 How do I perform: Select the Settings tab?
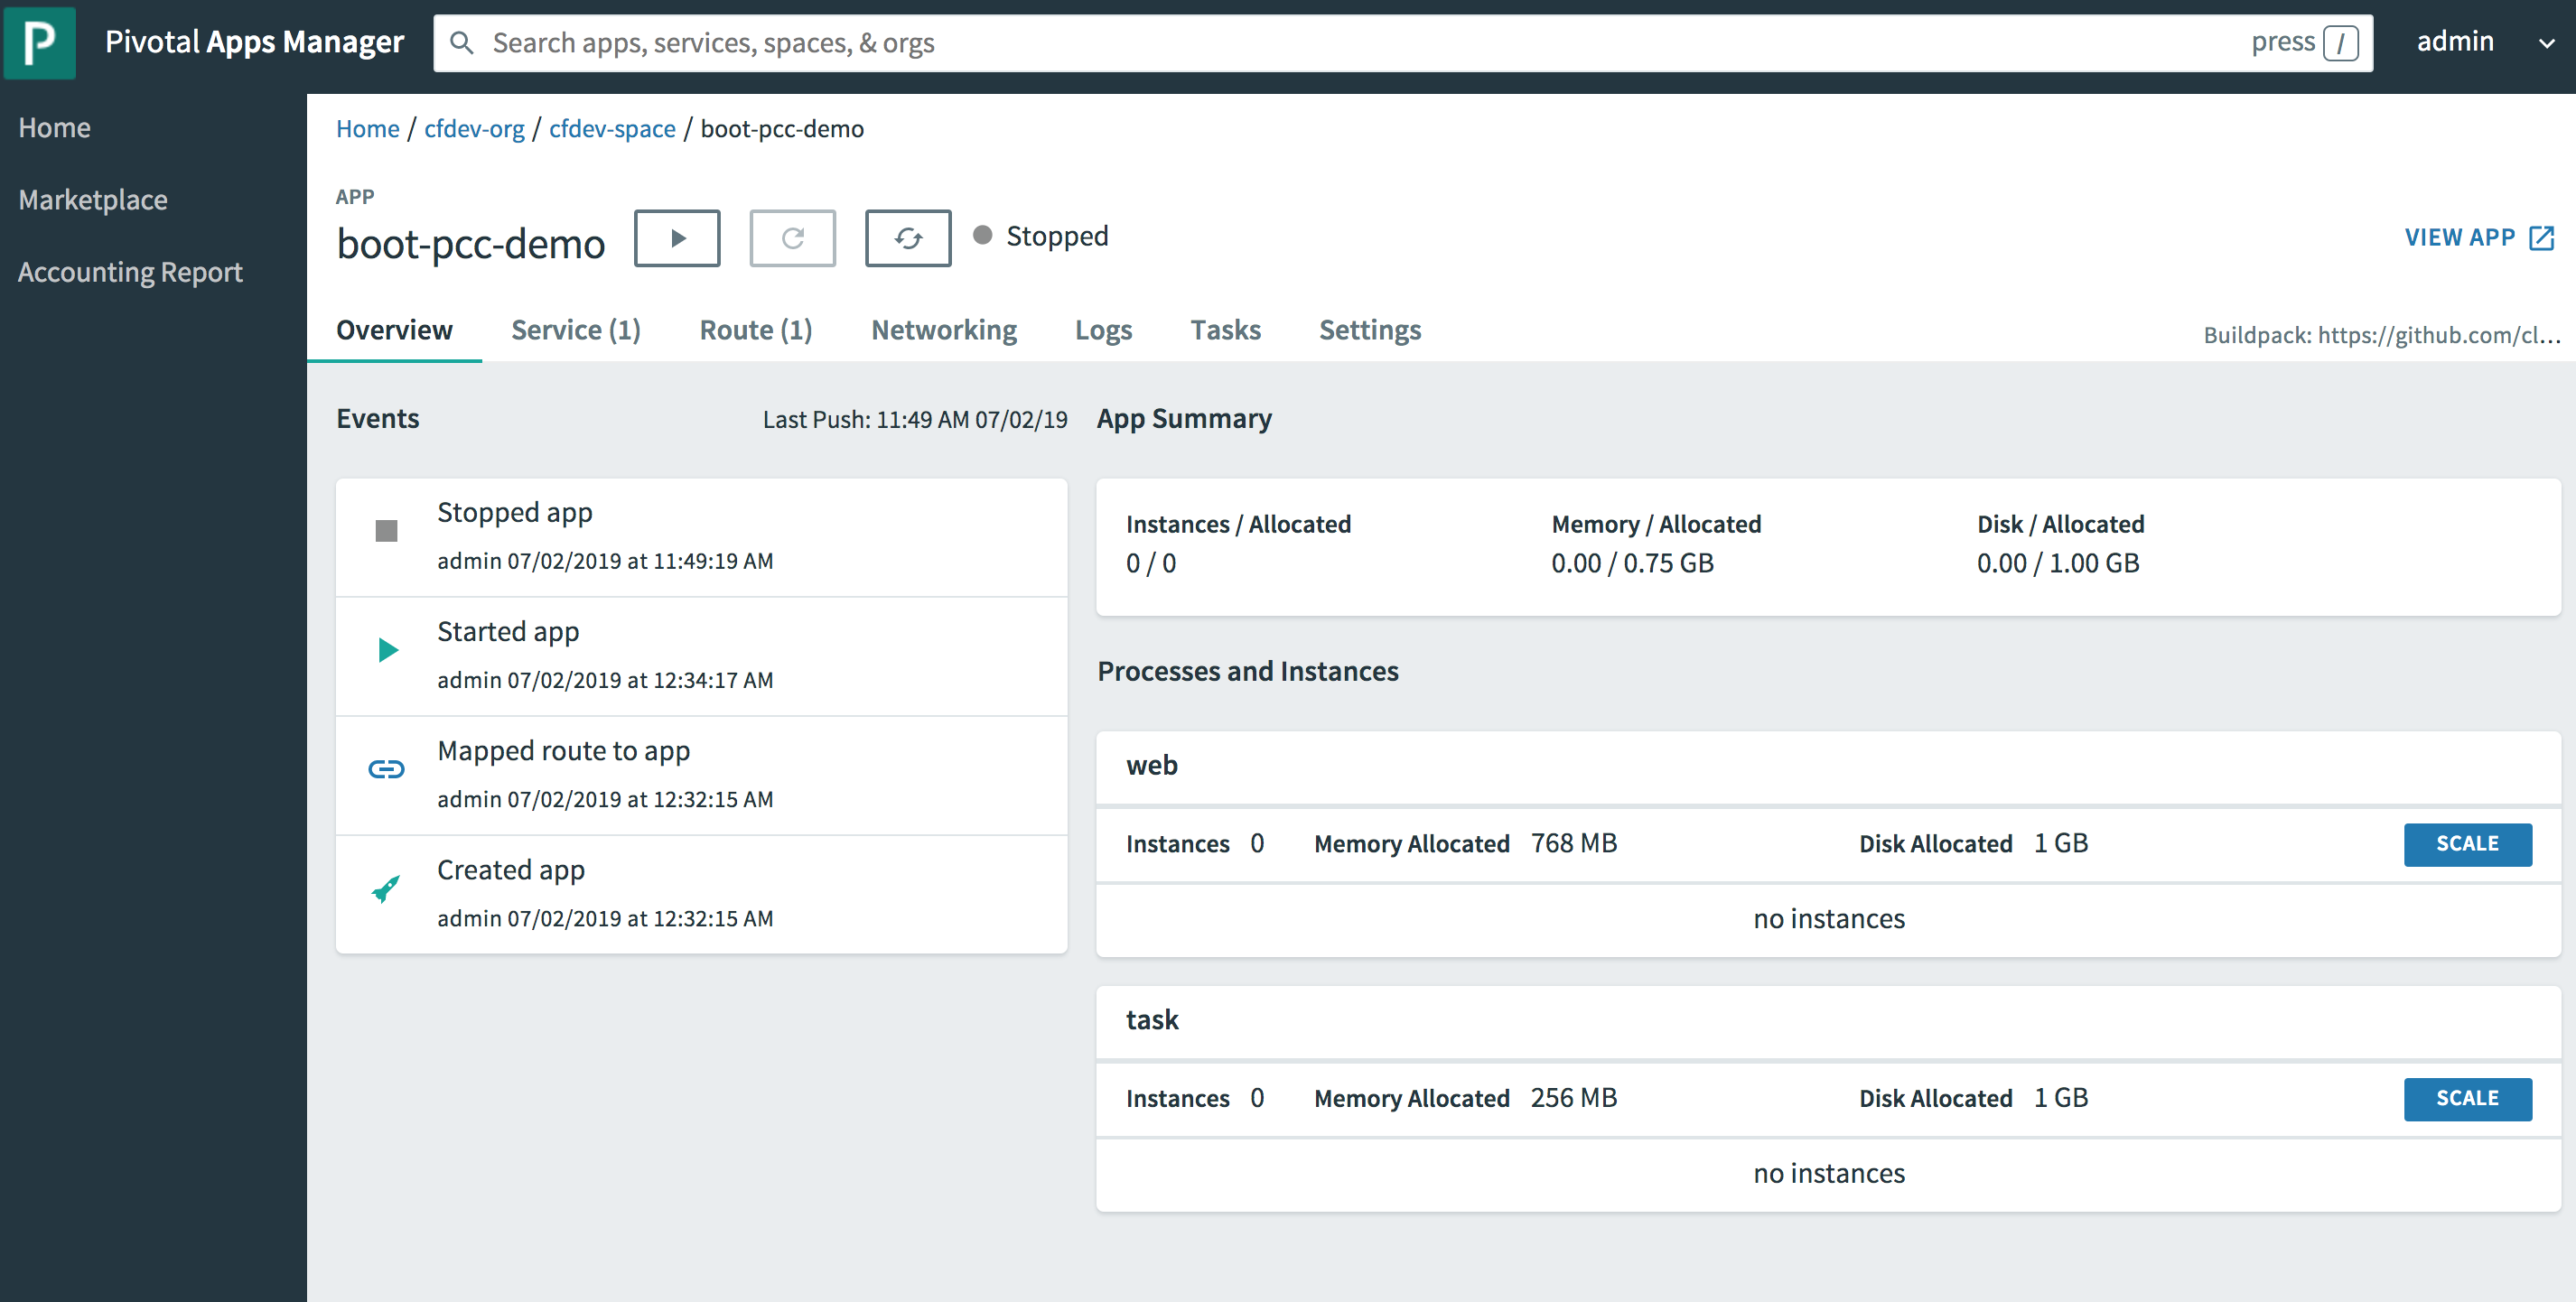[1370, 329]
